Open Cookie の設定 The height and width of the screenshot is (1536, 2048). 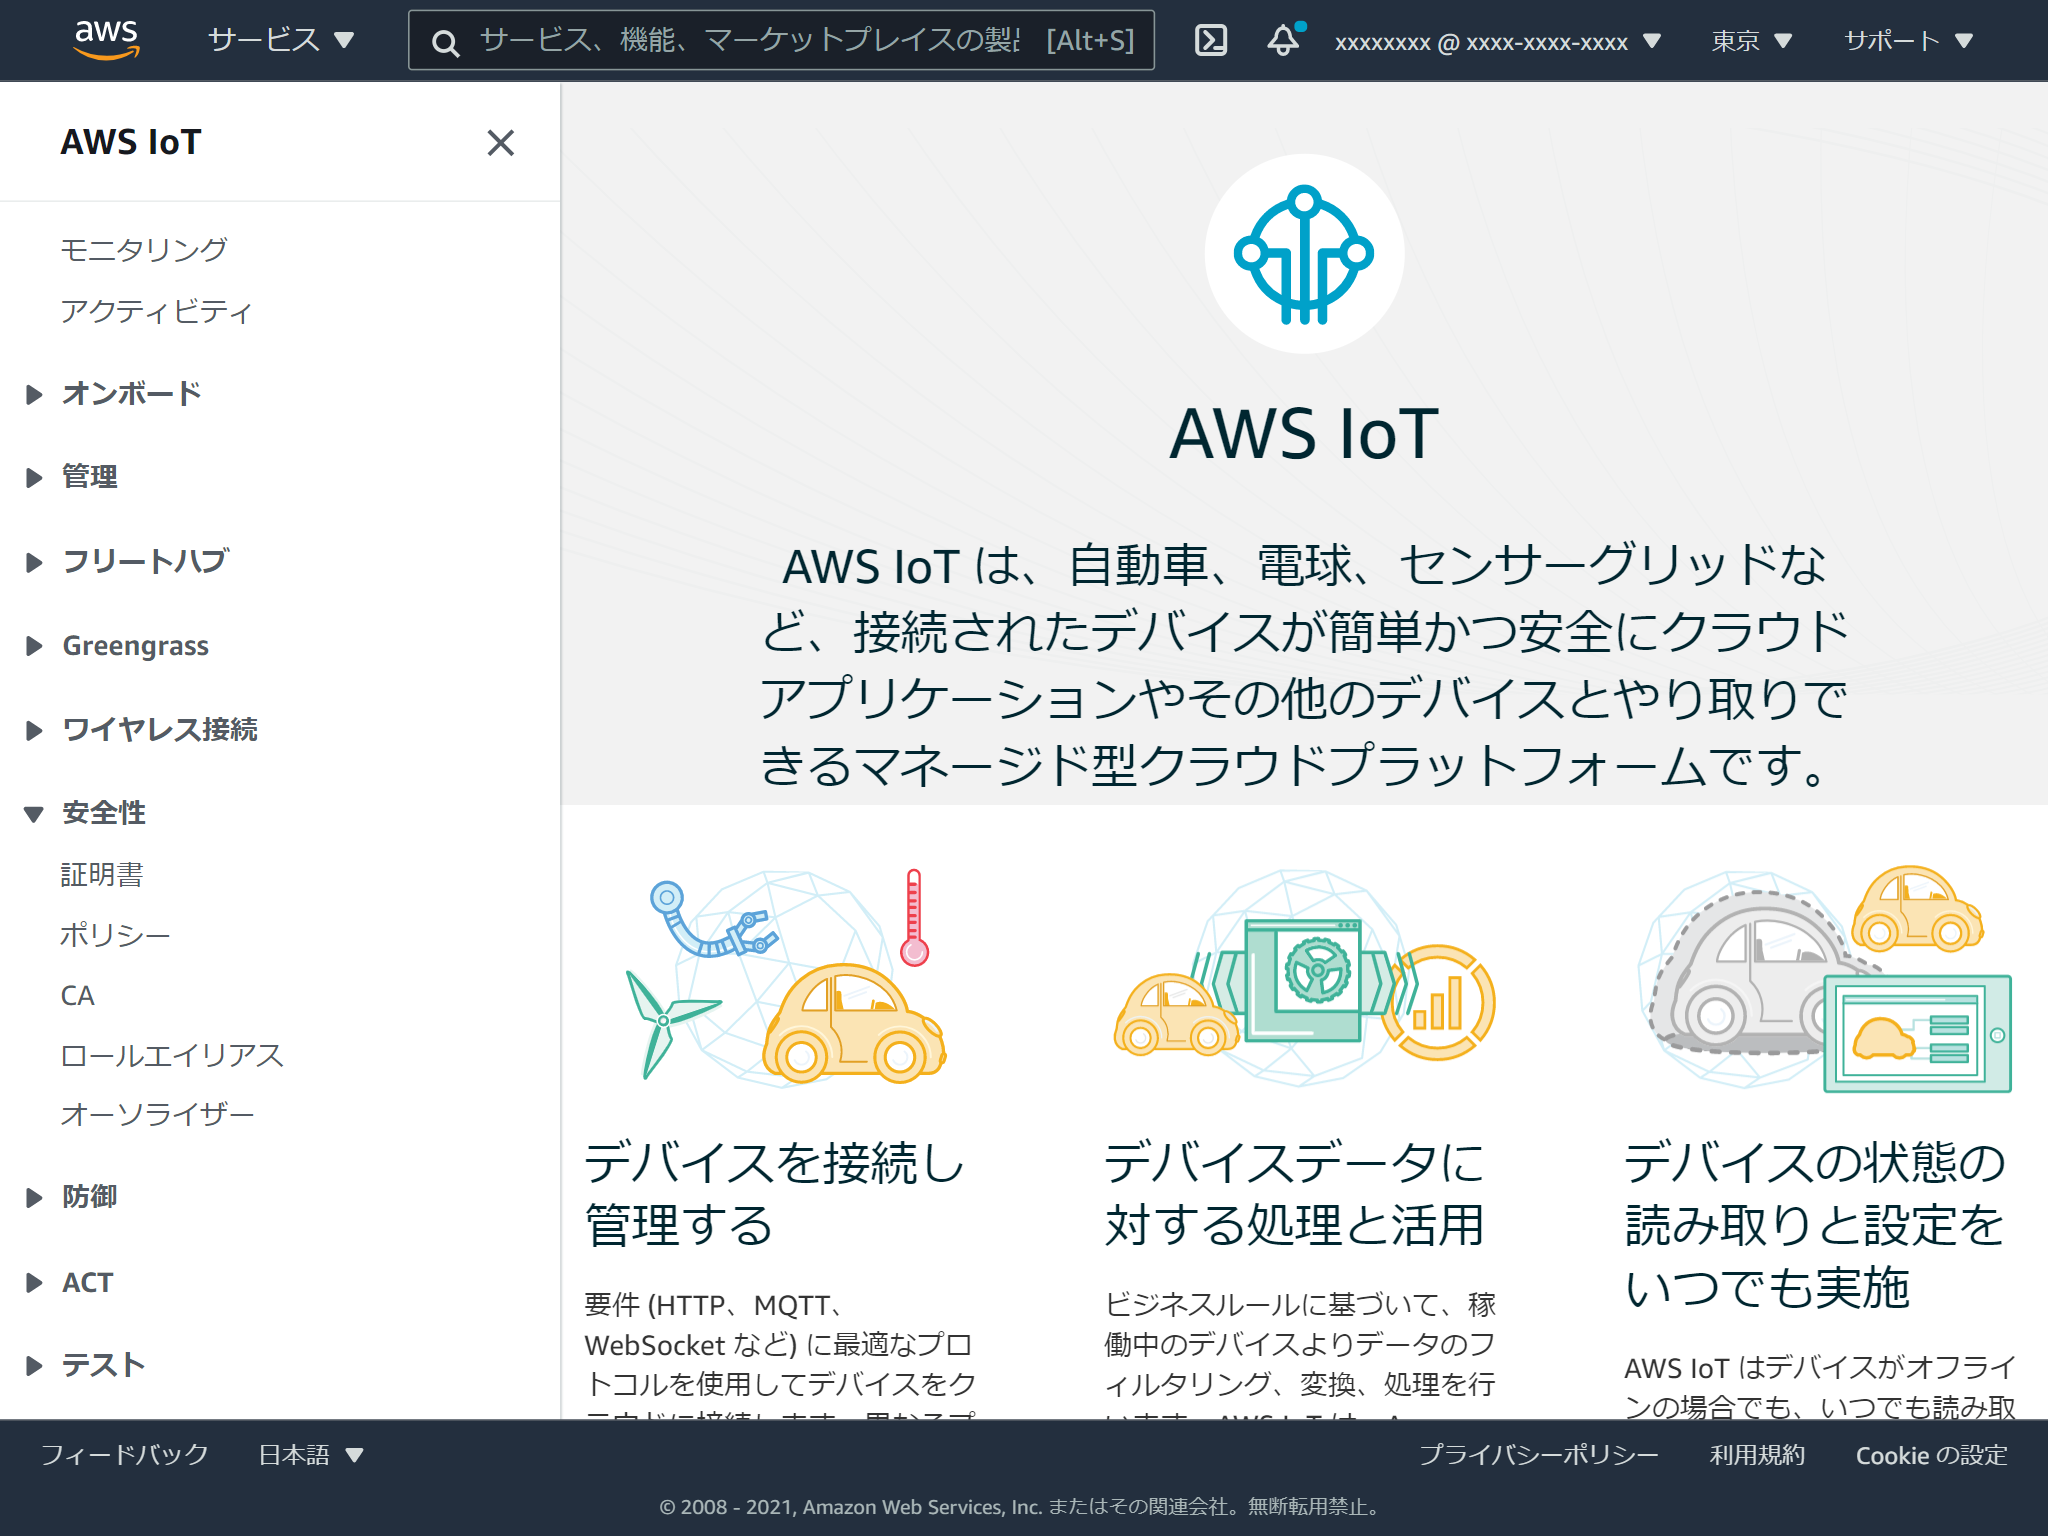tap(1930, 1455)
